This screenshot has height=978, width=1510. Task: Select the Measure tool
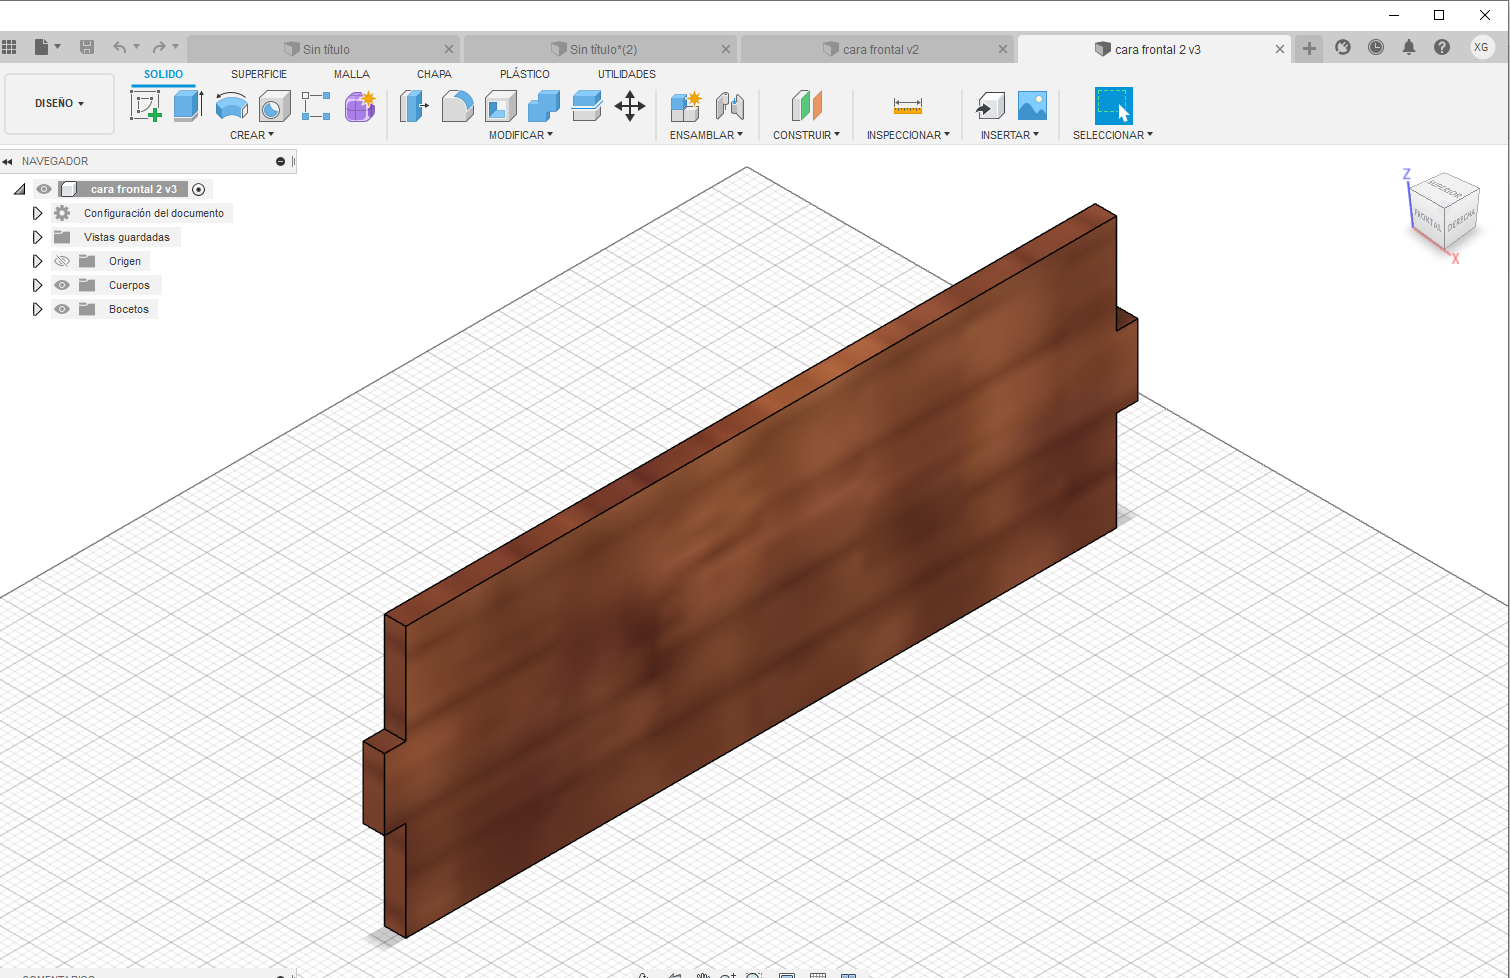point(908,105)
